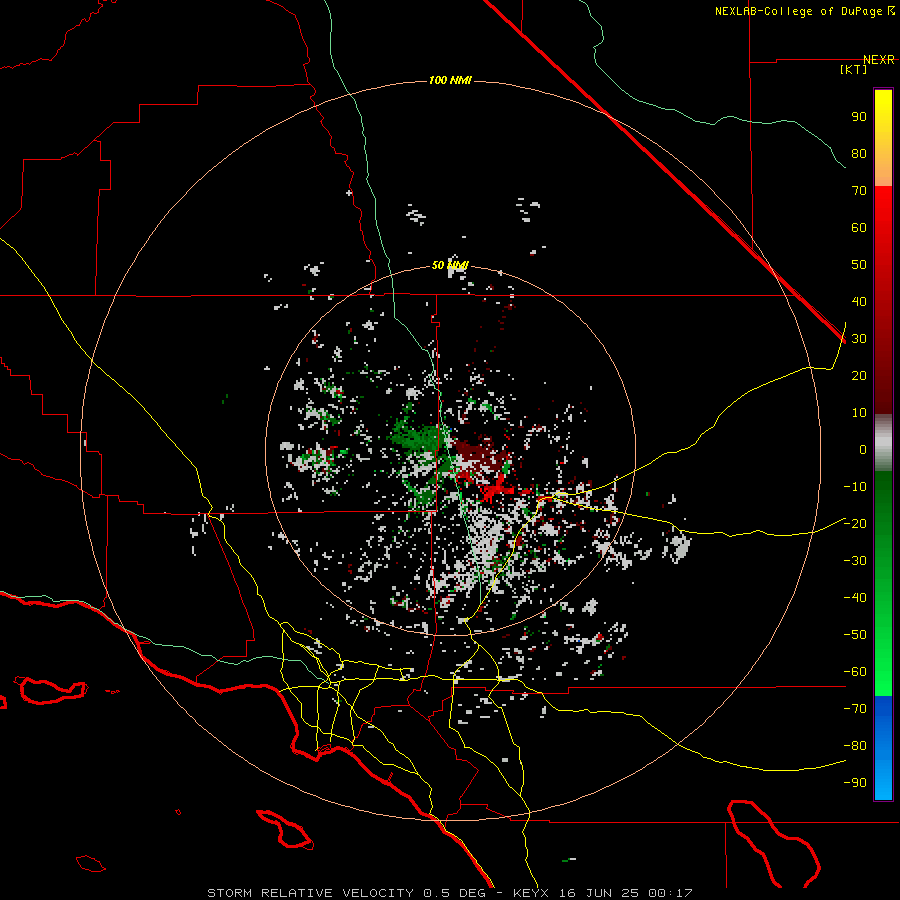The image size is (900, 900).
Task: Select the 30 knot scale label
Action: click(x=859, y=339)
